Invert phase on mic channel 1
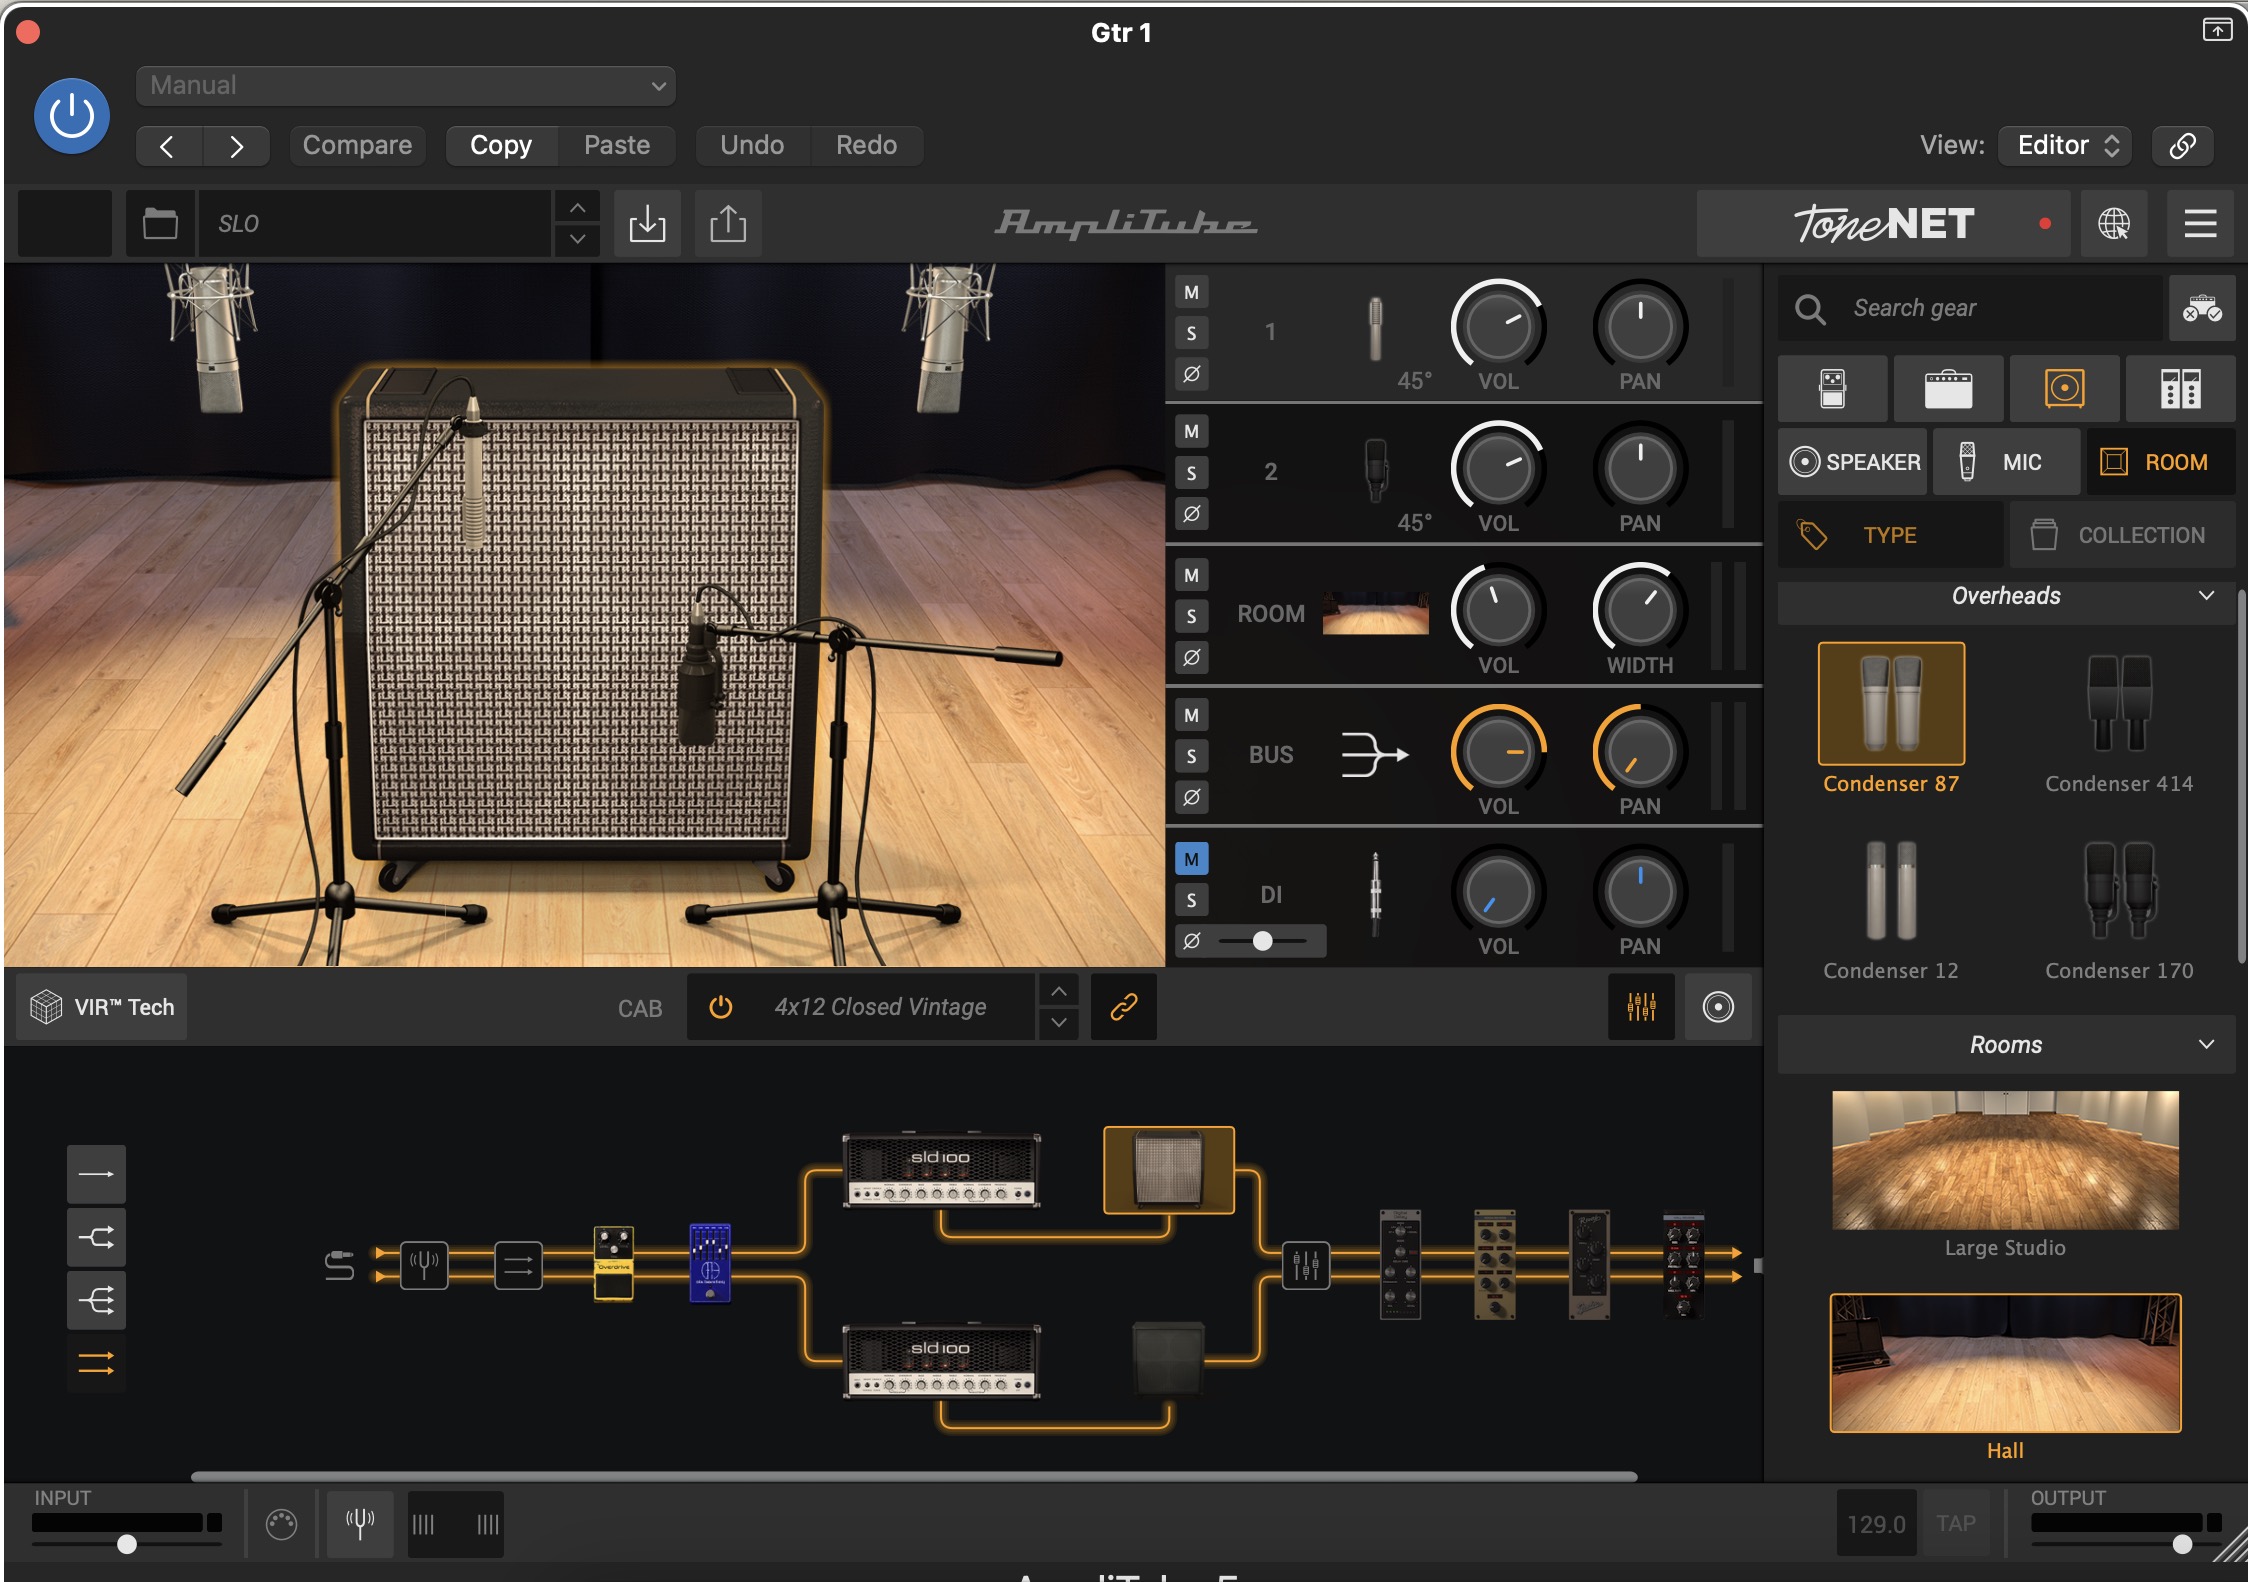The image size is (2248, 1582). click(x=1191, y=374)
